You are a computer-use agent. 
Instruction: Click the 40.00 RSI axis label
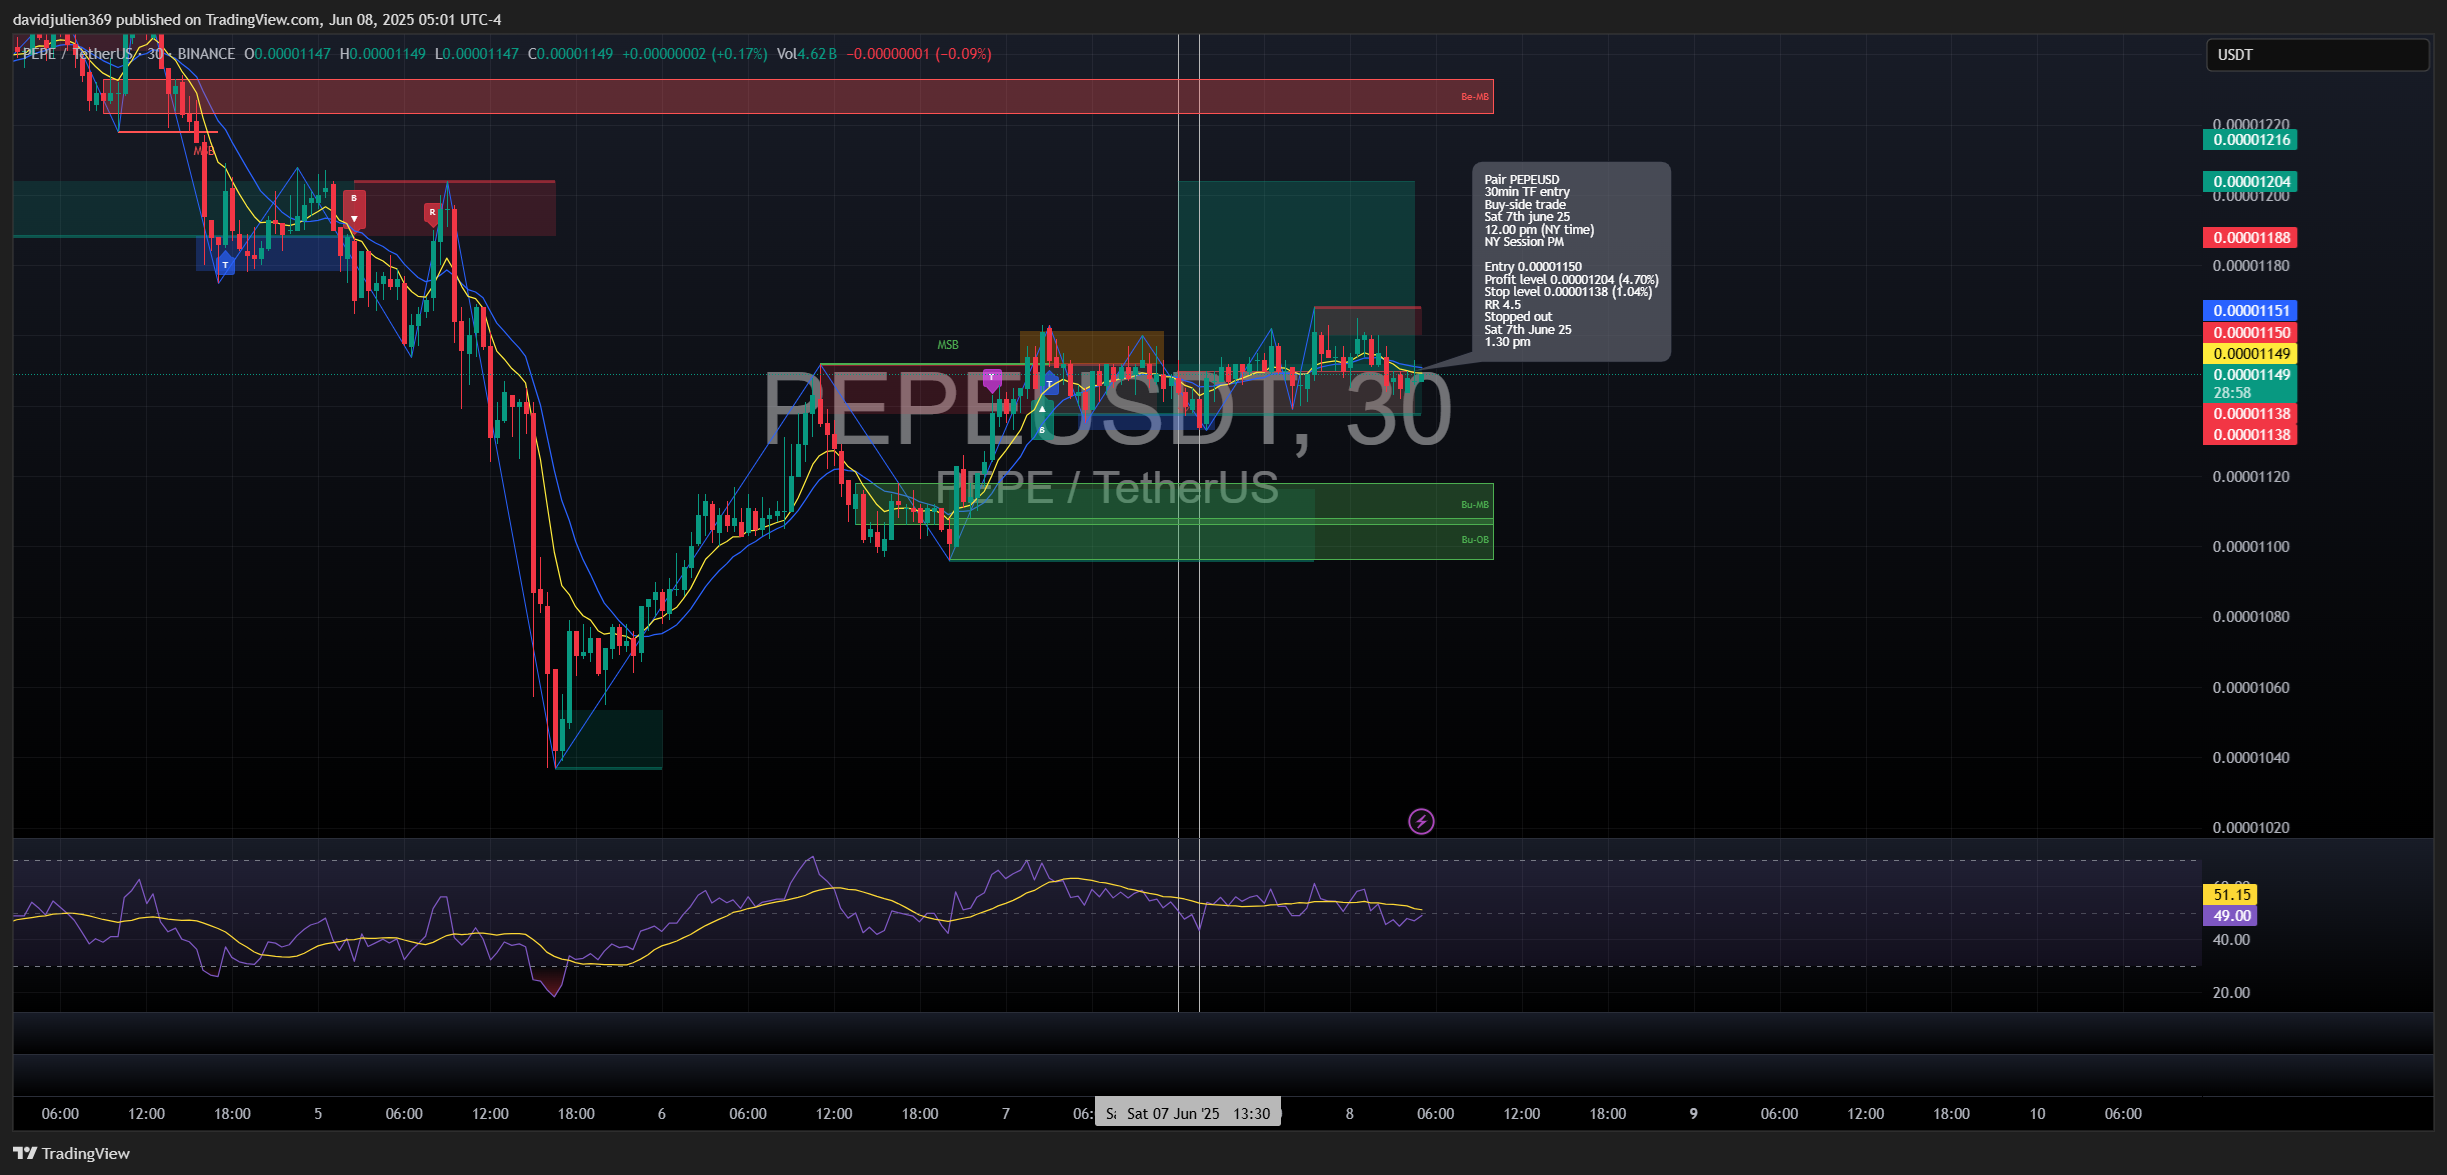pyautogui.click(x=2231, y=940)
